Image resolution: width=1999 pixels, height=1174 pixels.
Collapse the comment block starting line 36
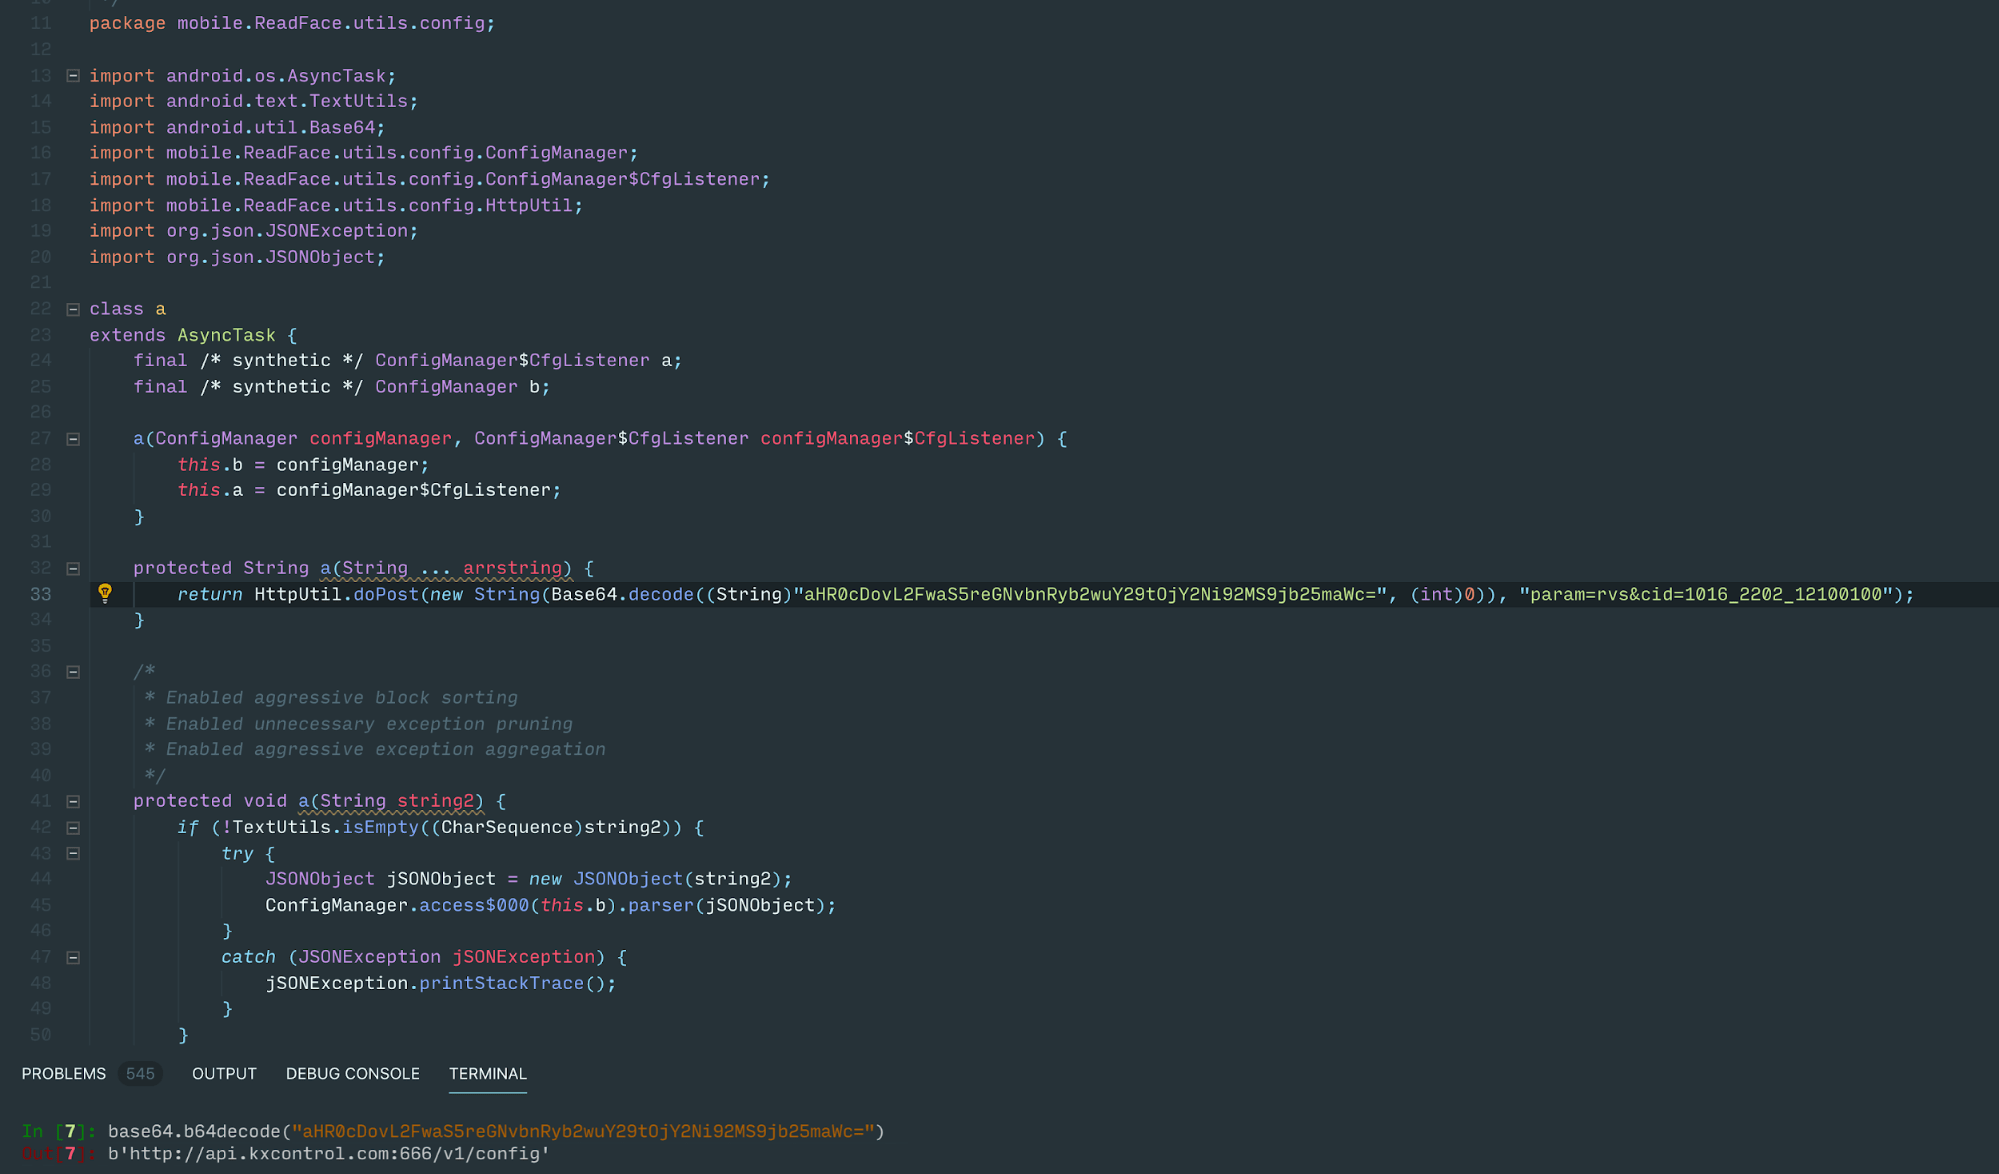click(73, 672)
